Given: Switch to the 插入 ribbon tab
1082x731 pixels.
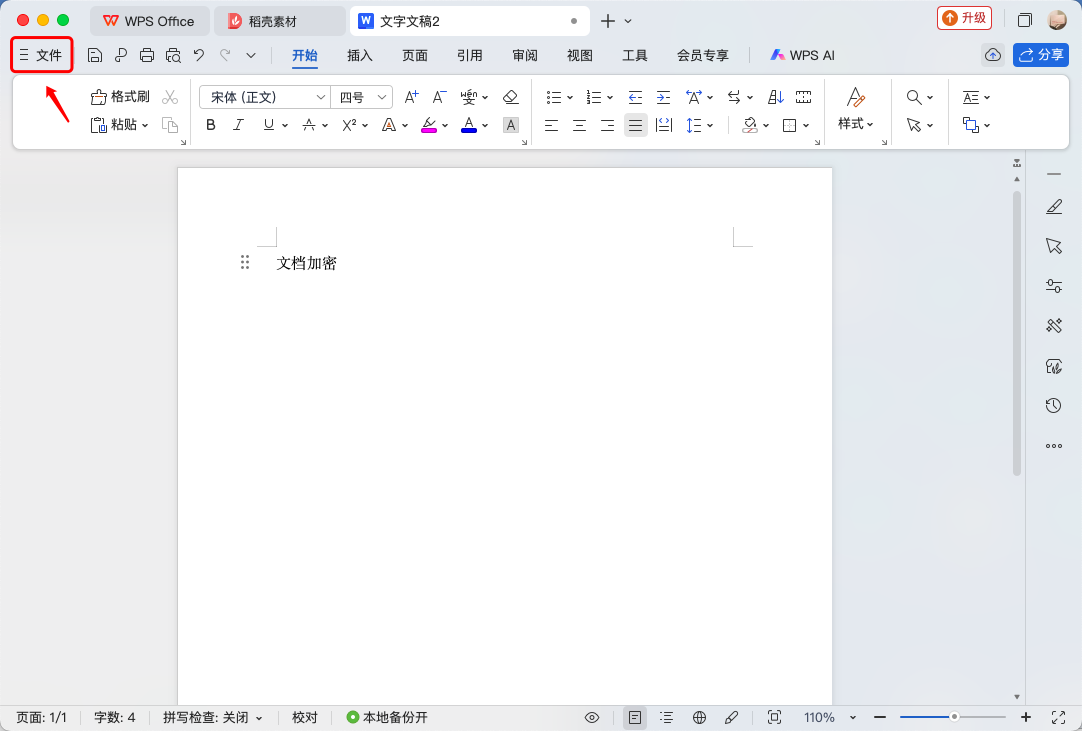Looking at the screenshot, I should click(359, 56).
